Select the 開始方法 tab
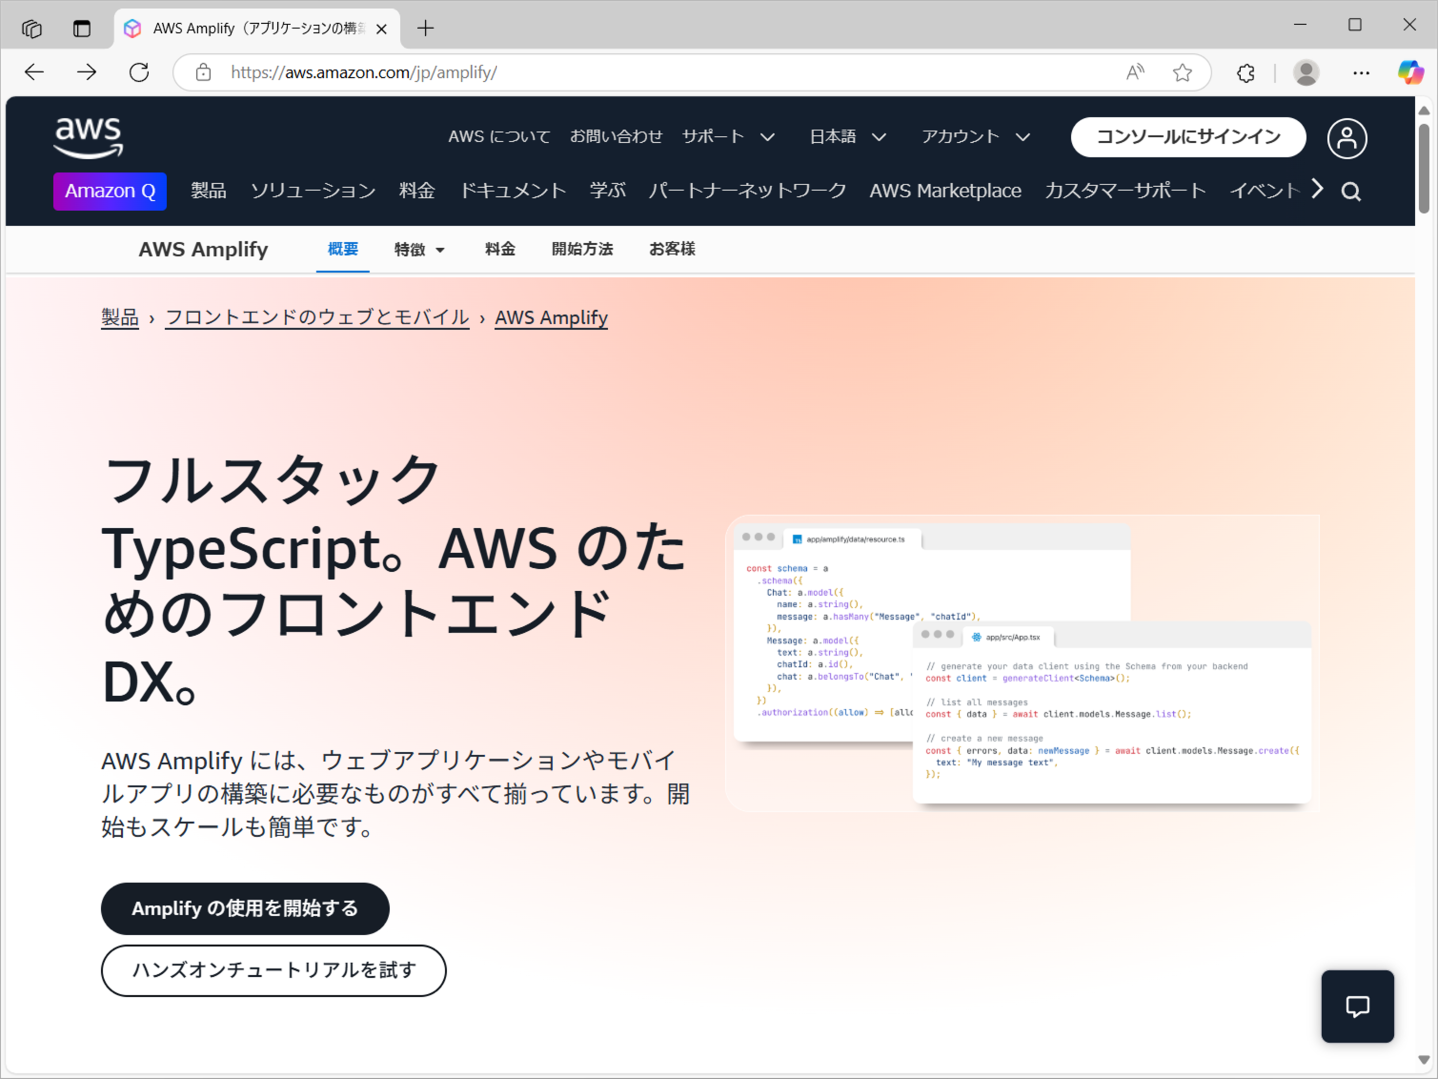This screenshot has width=1438, height=1079. click(x=582, y=249)
